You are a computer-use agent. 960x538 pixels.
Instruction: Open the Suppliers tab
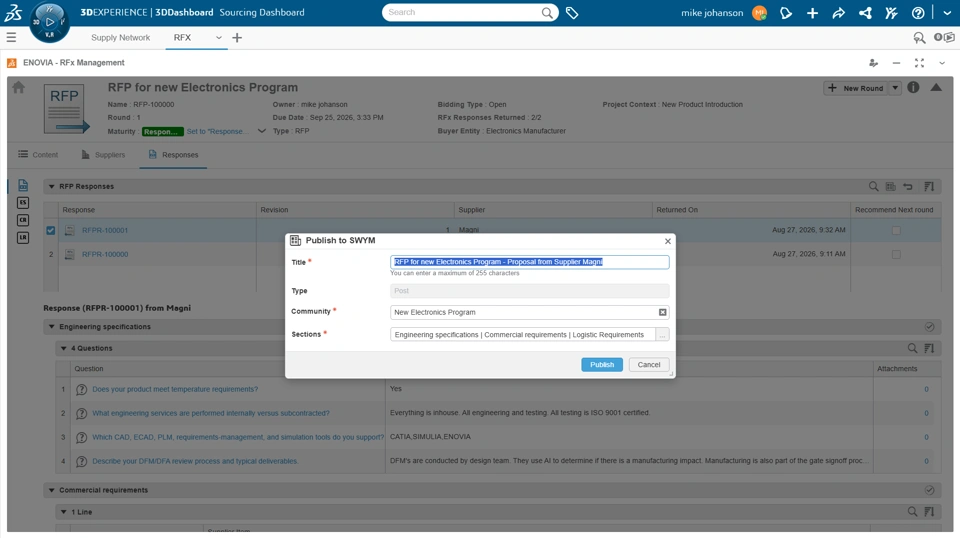pos(103,155)
